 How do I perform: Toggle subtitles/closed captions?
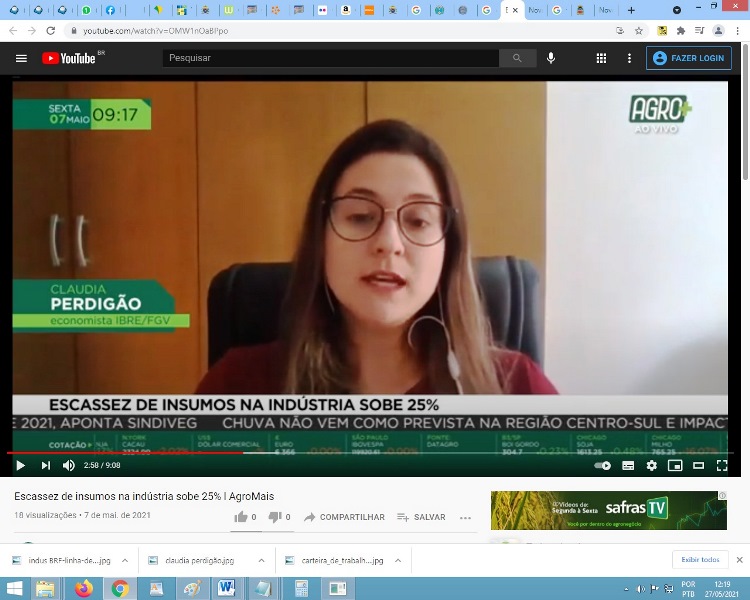pyautogui.click(x=628, y=466)
